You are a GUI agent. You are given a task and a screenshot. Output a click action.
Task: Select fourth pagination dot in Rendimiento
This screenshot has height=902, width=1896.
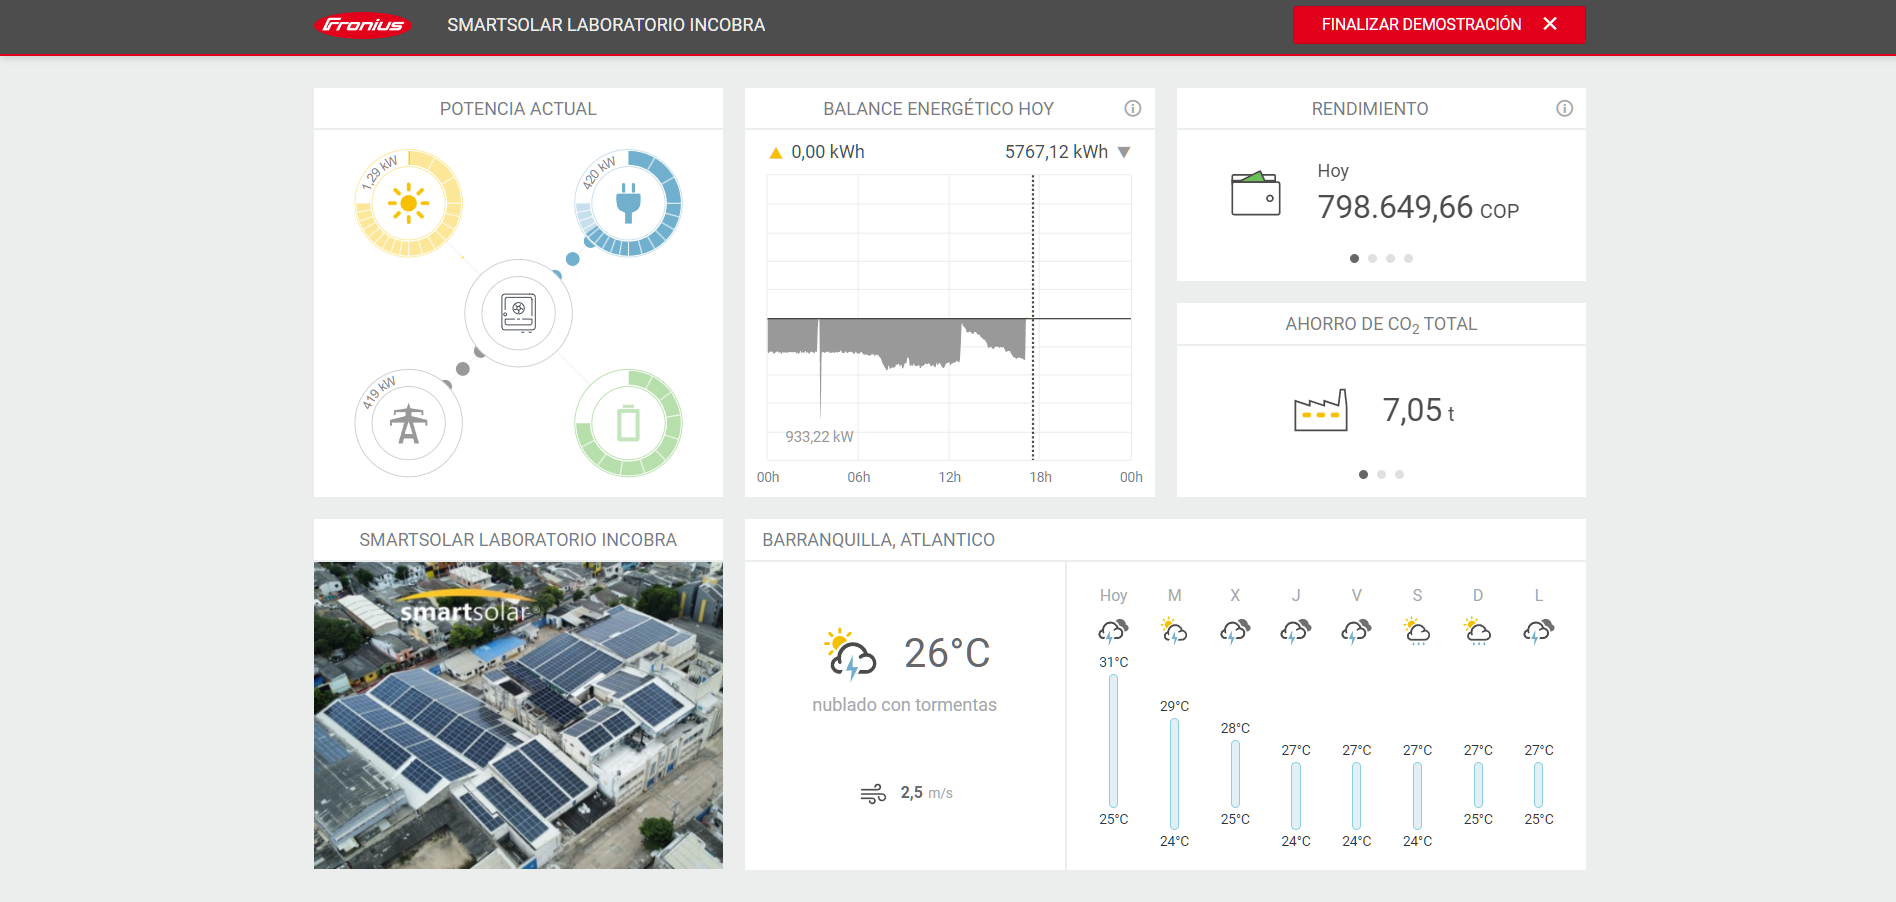[x=1408, y=259]
